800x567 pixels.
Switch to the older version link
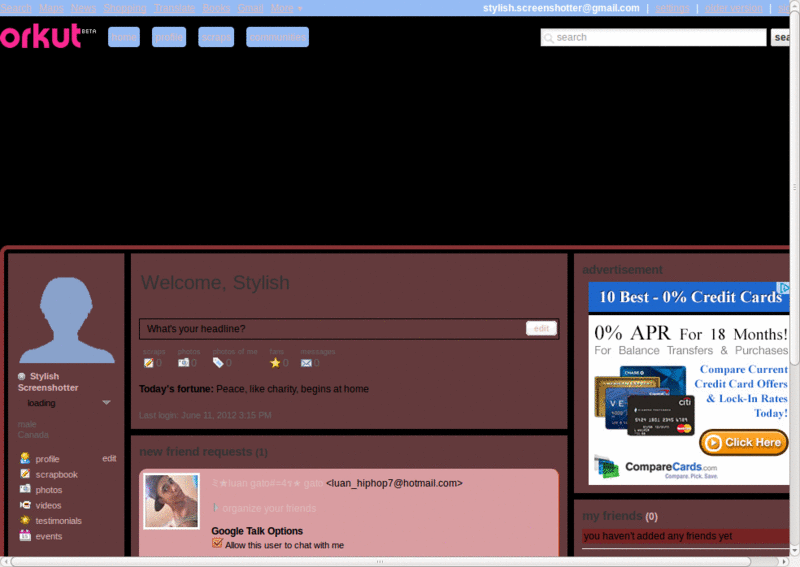(734, 8)
